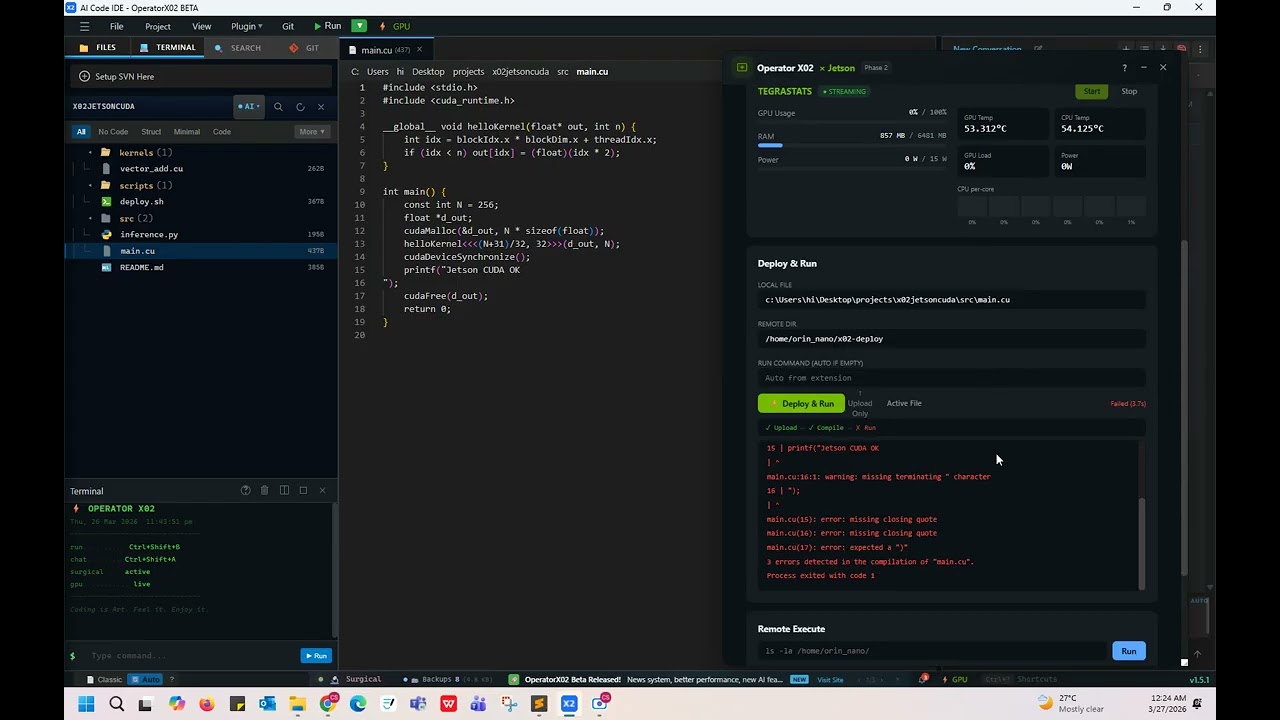Image resolution: width=1280 pixels, height=720 pixels.
Task: Switch to the GIT tab
Action: click(x=304, y=47)
